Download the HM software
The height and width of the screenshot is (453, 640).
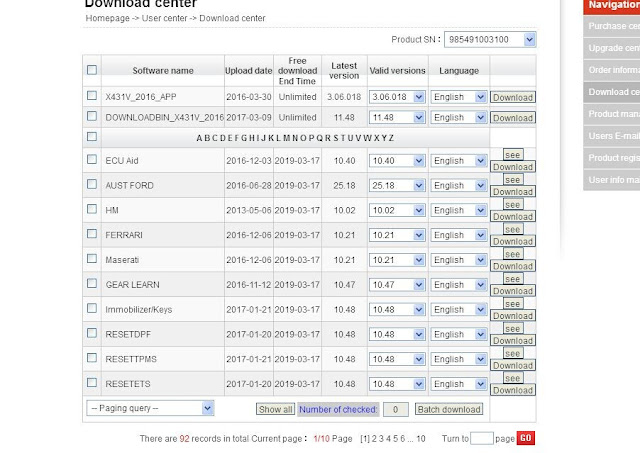point(513,217)
